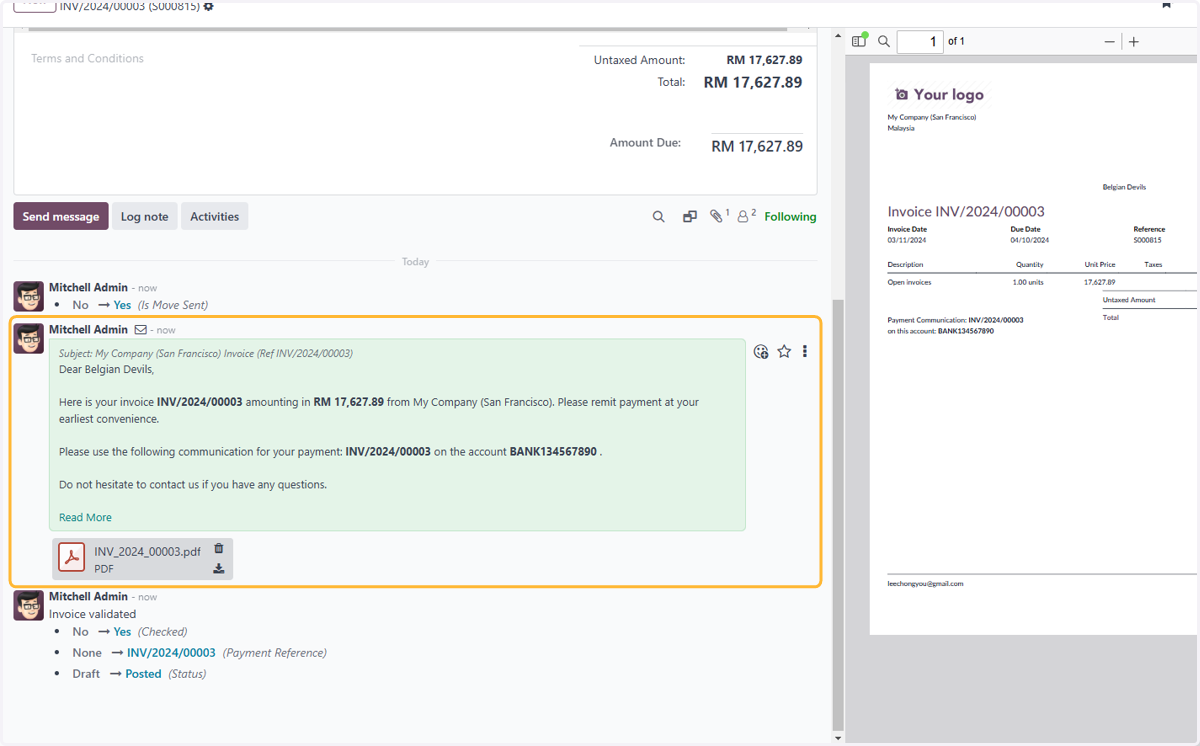Click the Your logo placeholder in the PDF

click(939, 94)
